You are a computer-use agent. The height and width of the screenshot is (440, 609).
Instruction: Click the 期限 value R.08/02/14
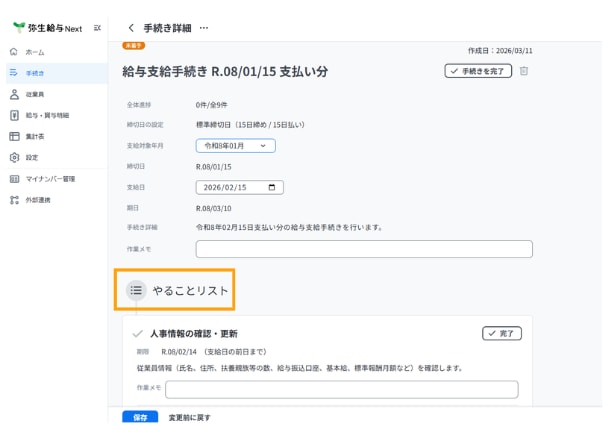179,352
